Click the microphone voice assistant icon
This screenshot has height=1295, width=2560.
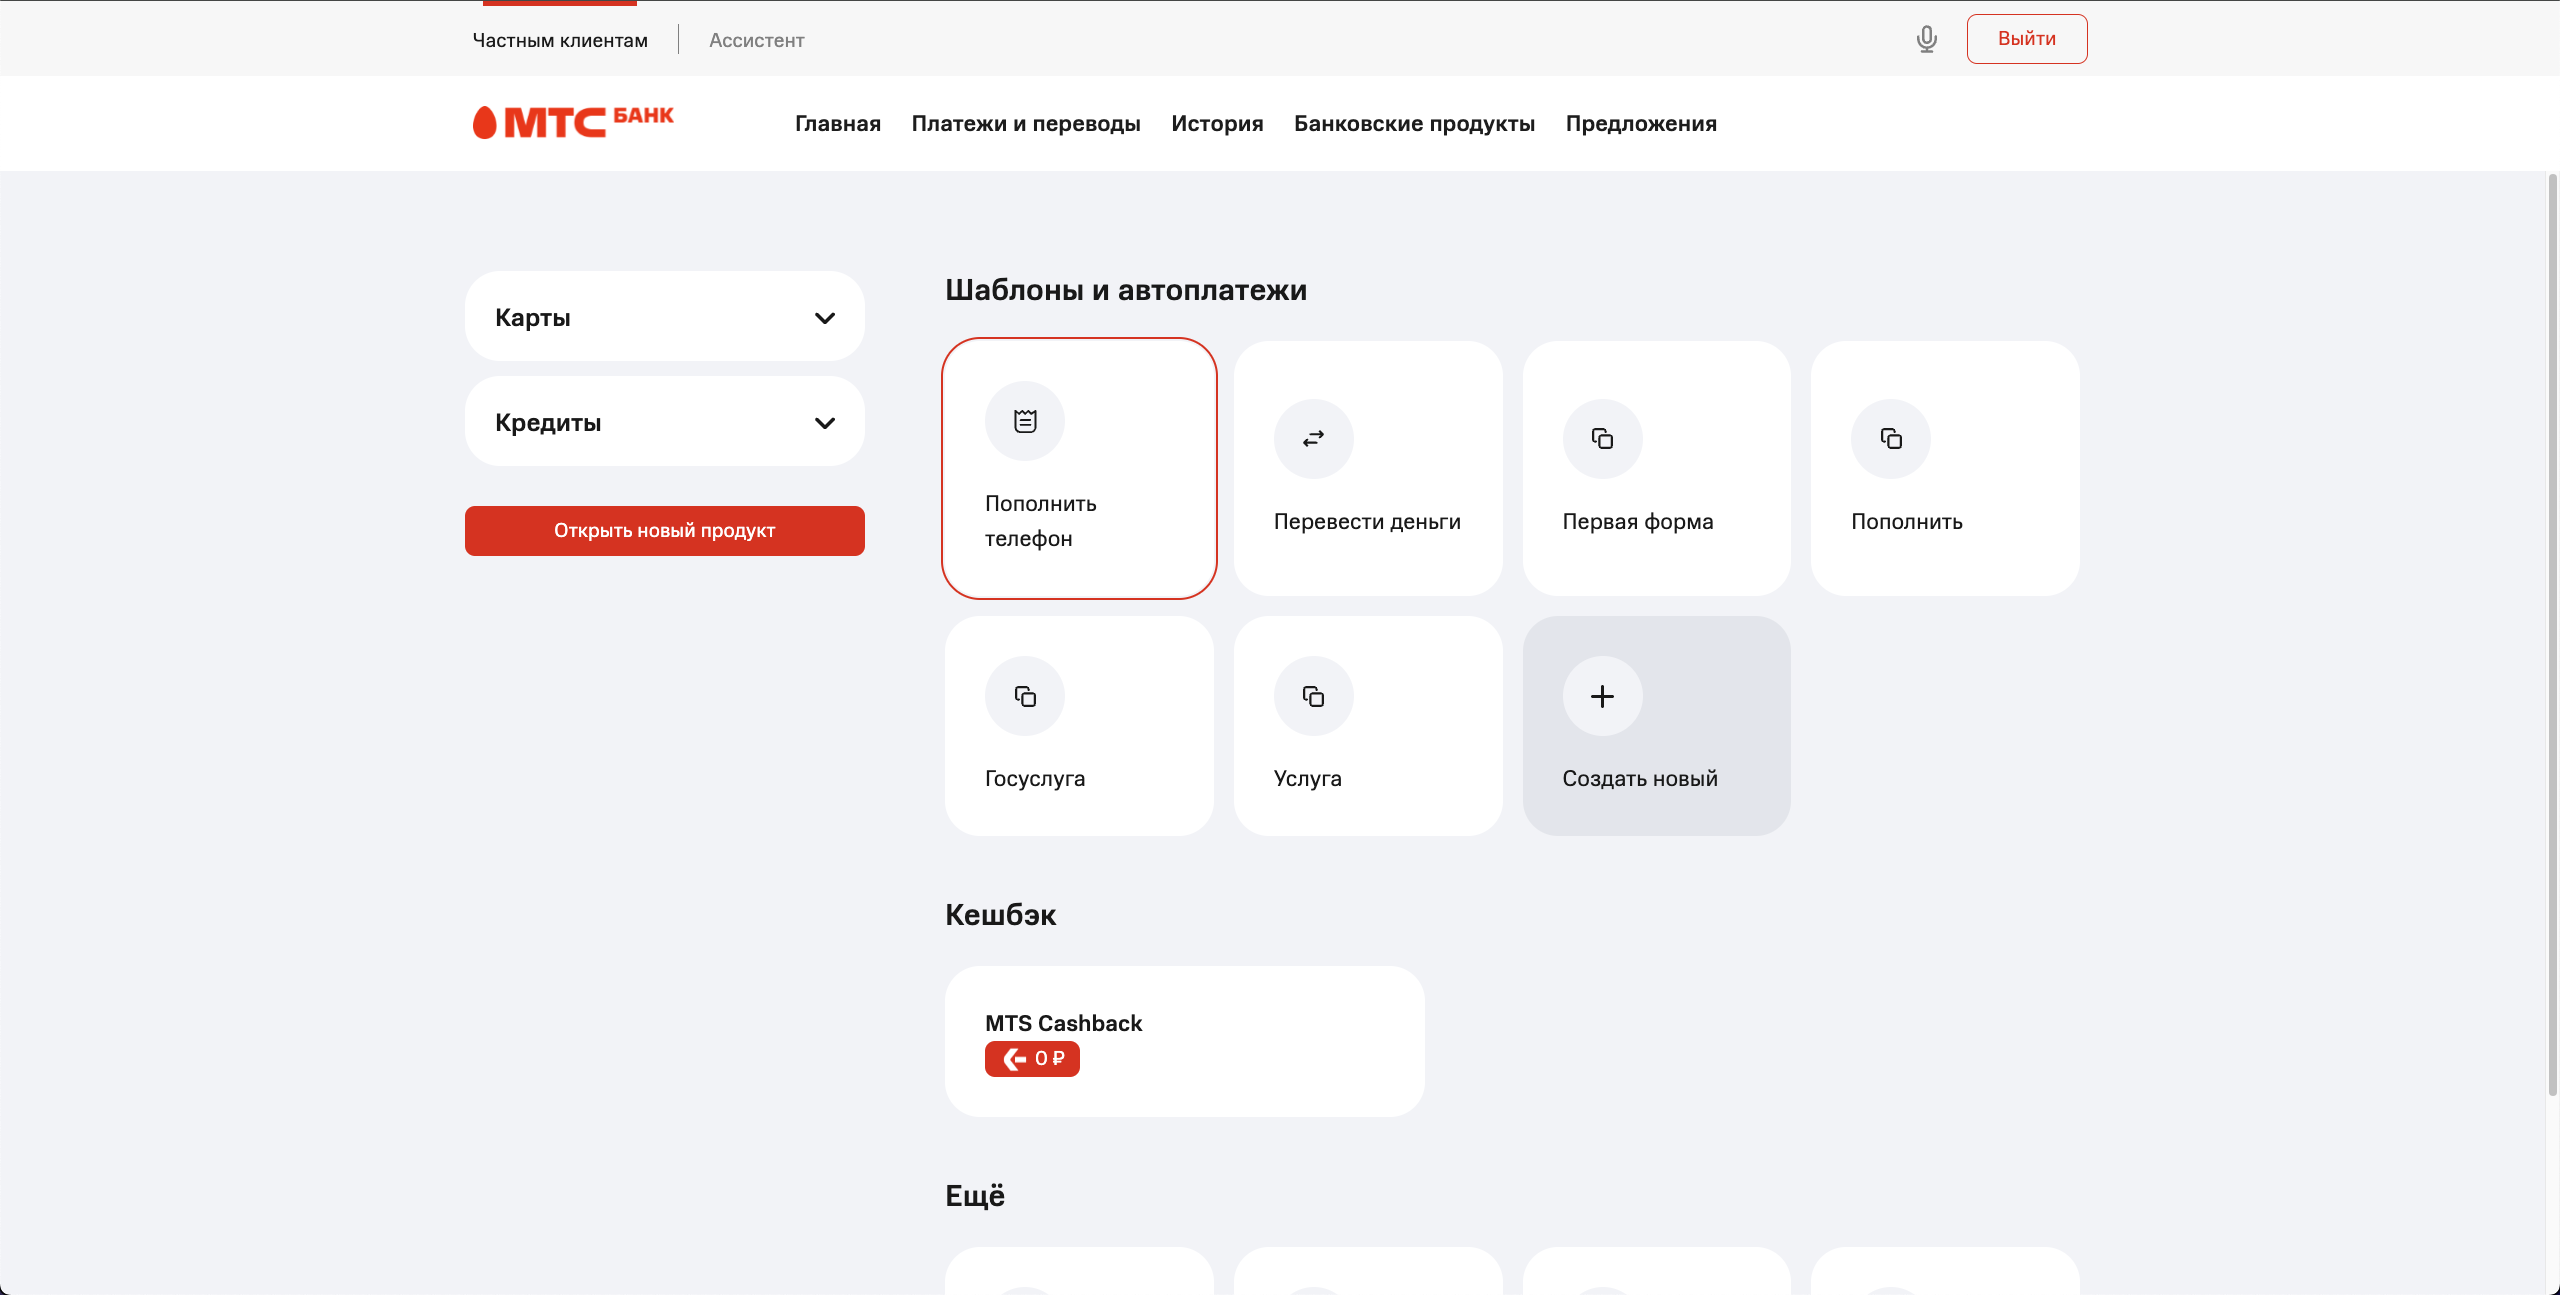point(1926,39)
